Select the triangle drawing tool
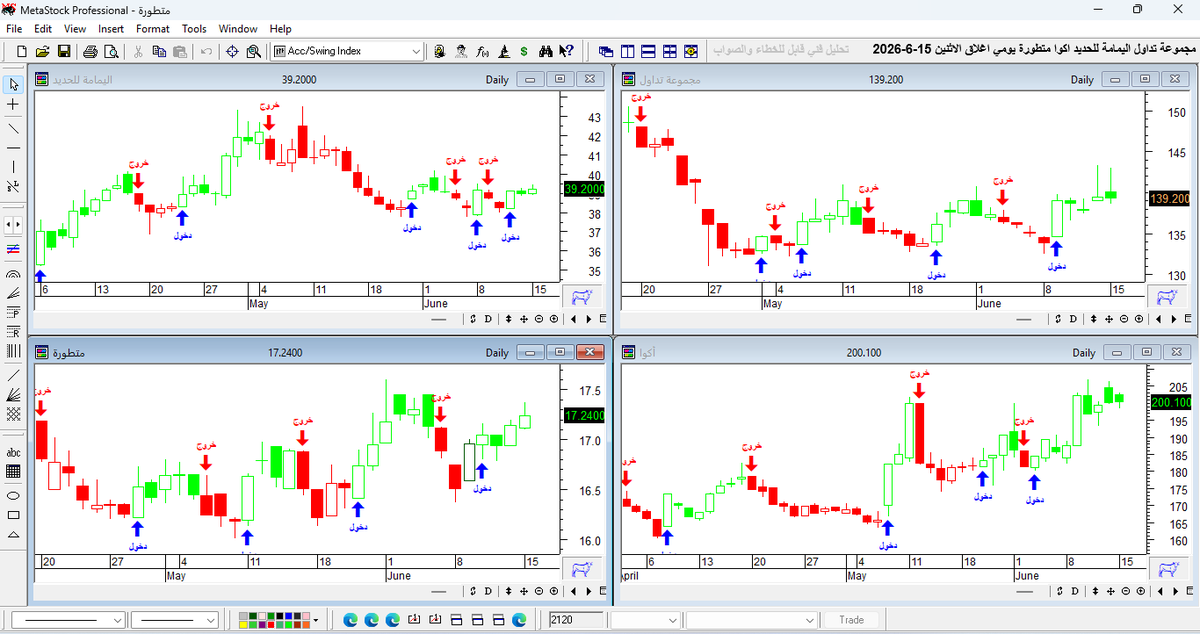This screenshot has height=634, width=1200. (13, 535)
